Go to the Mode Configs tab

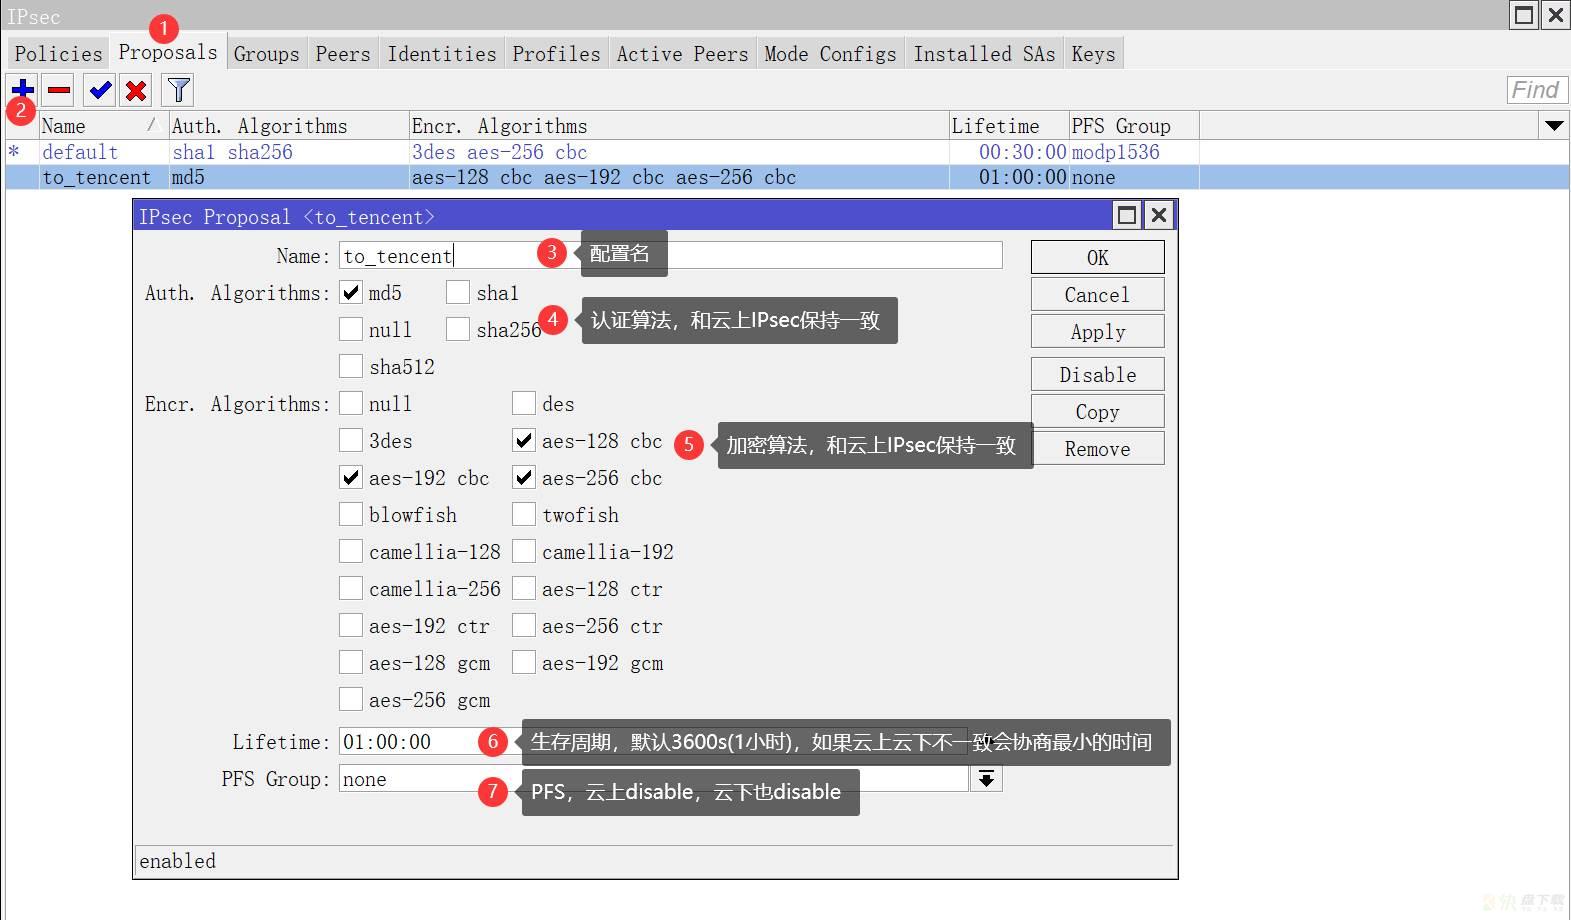pos(830,54)
